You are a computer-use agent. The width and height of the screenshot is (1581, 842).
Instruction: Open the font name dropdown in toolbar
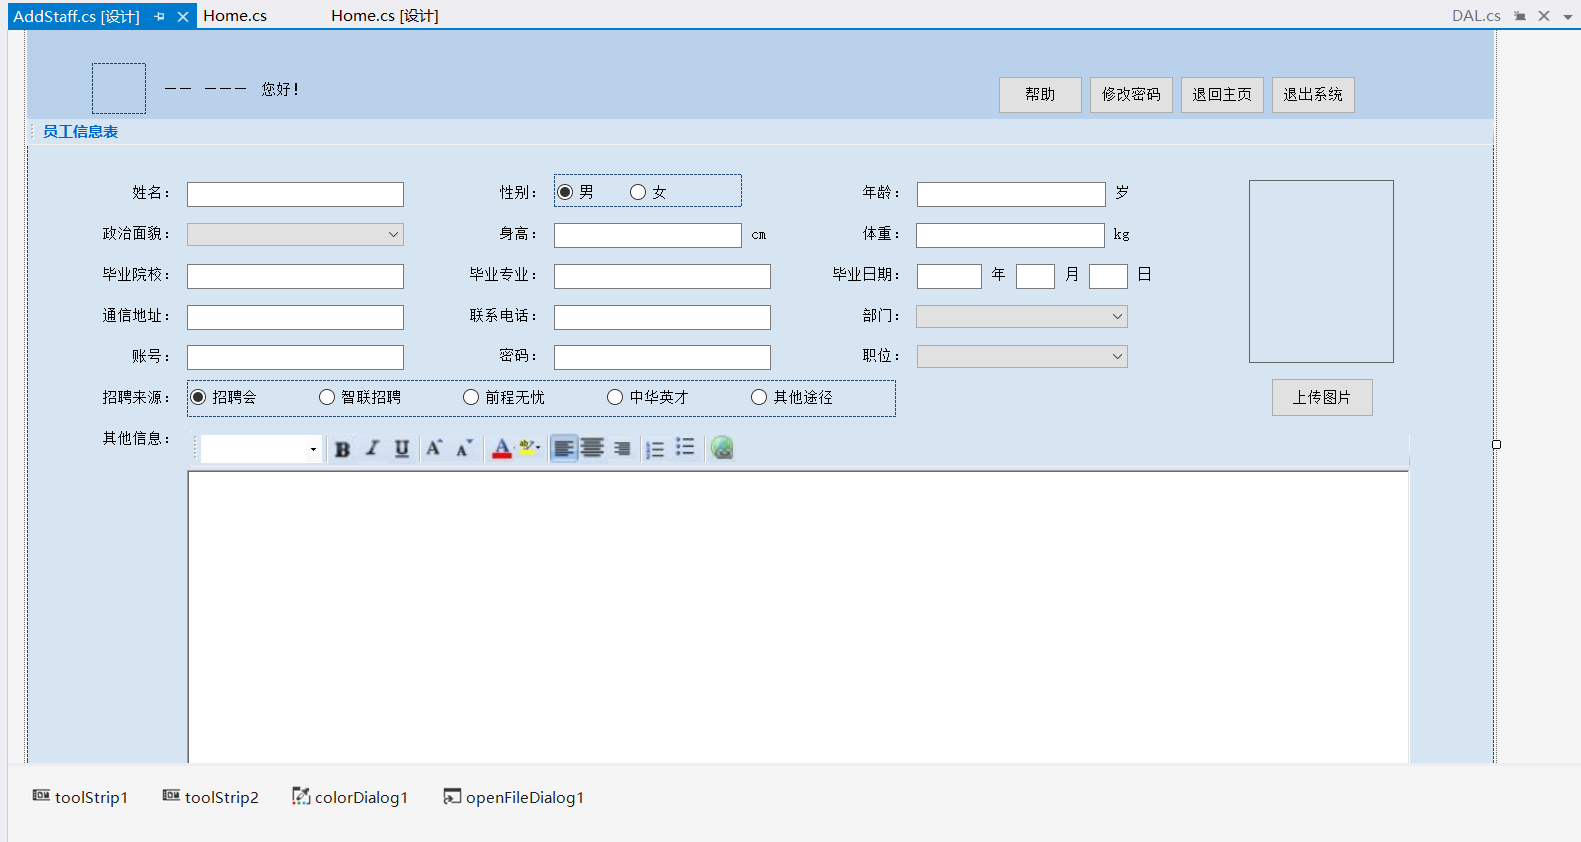coord(313,449)
